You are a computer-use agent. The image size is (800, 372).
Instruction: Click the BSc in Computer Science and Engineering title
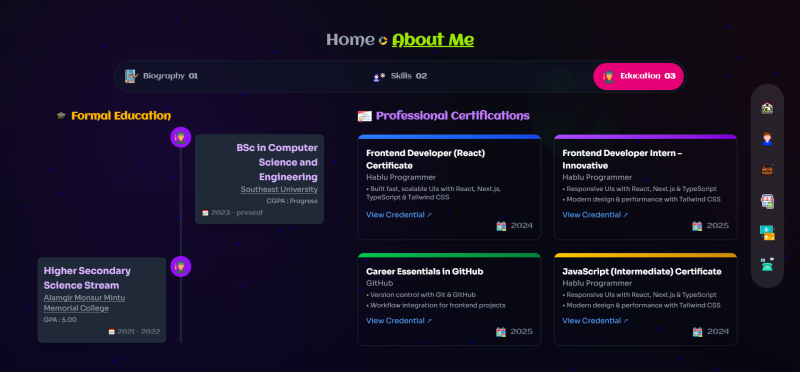click(277, 162)
